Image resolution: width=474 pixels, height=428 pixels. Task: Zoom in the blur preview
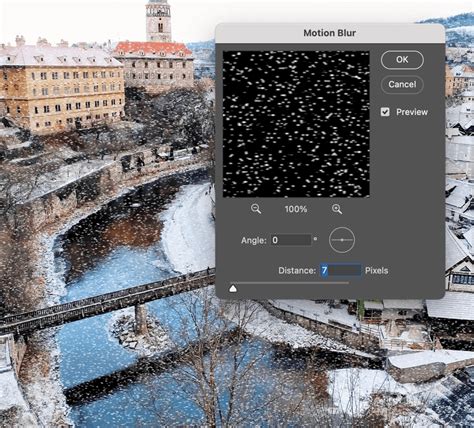click(337, 209)
